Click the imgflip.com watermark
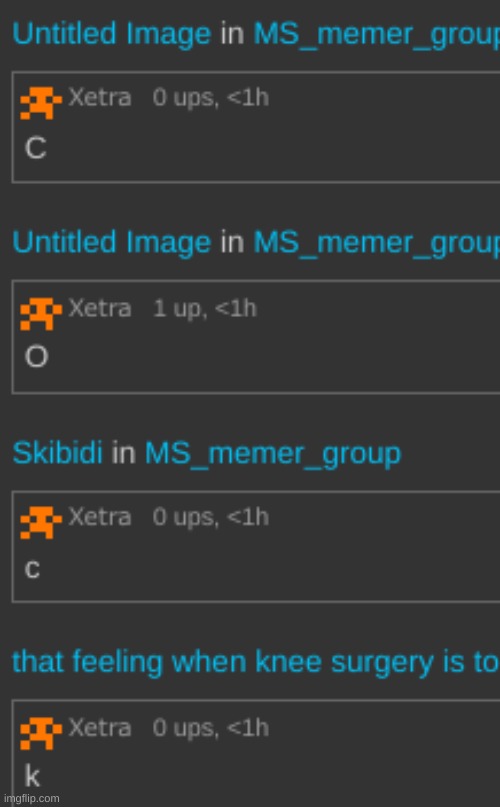The height and width of the screenshot is (807, 500). [x=31, y=799]
